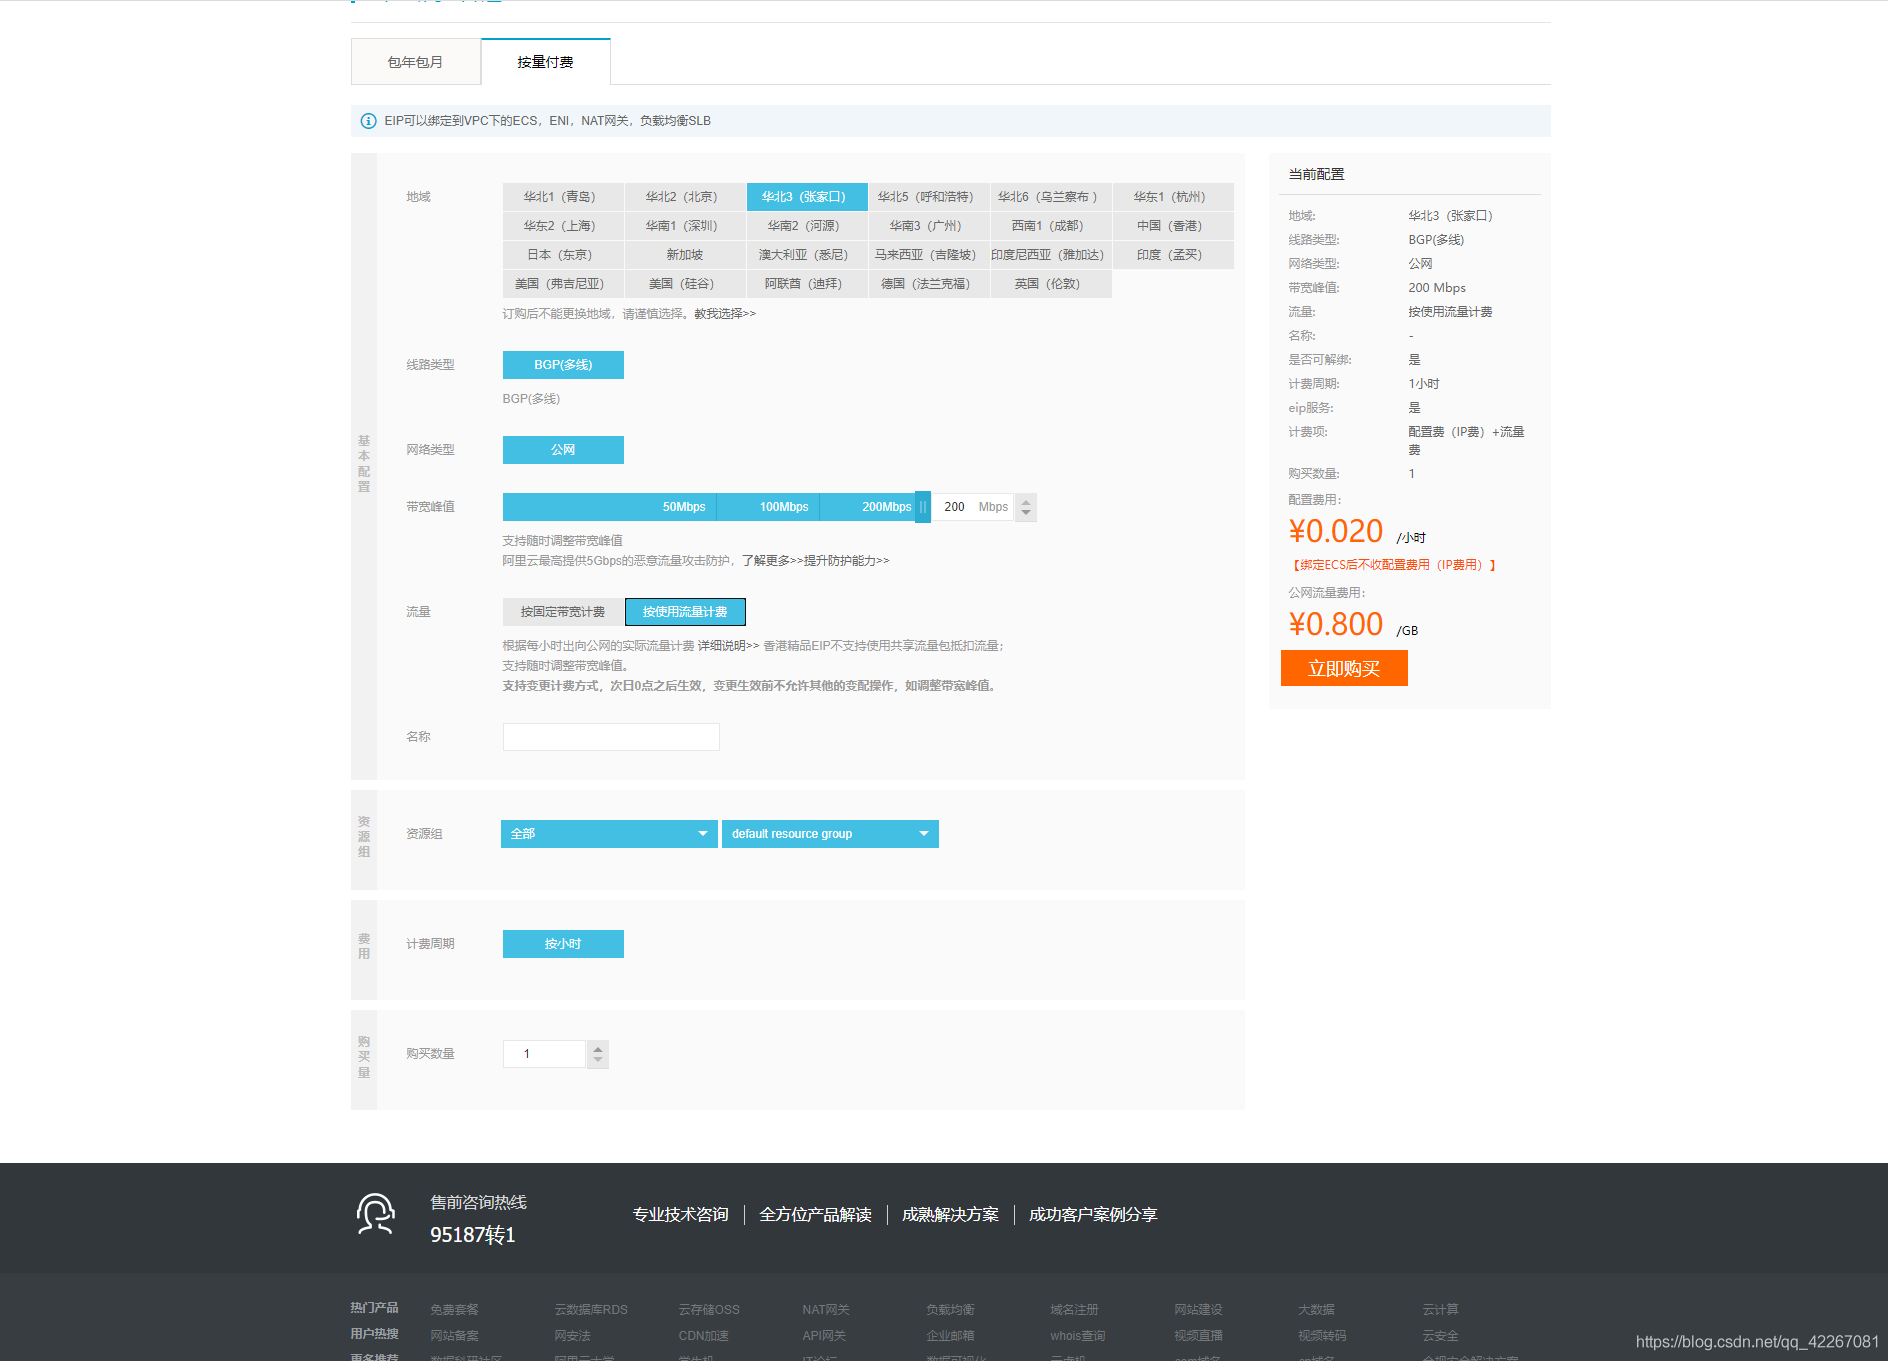Open 大数据 footer link
This screenshot has width=1888, height=1361.
pyautogui.click(x=1316, y=1310)
